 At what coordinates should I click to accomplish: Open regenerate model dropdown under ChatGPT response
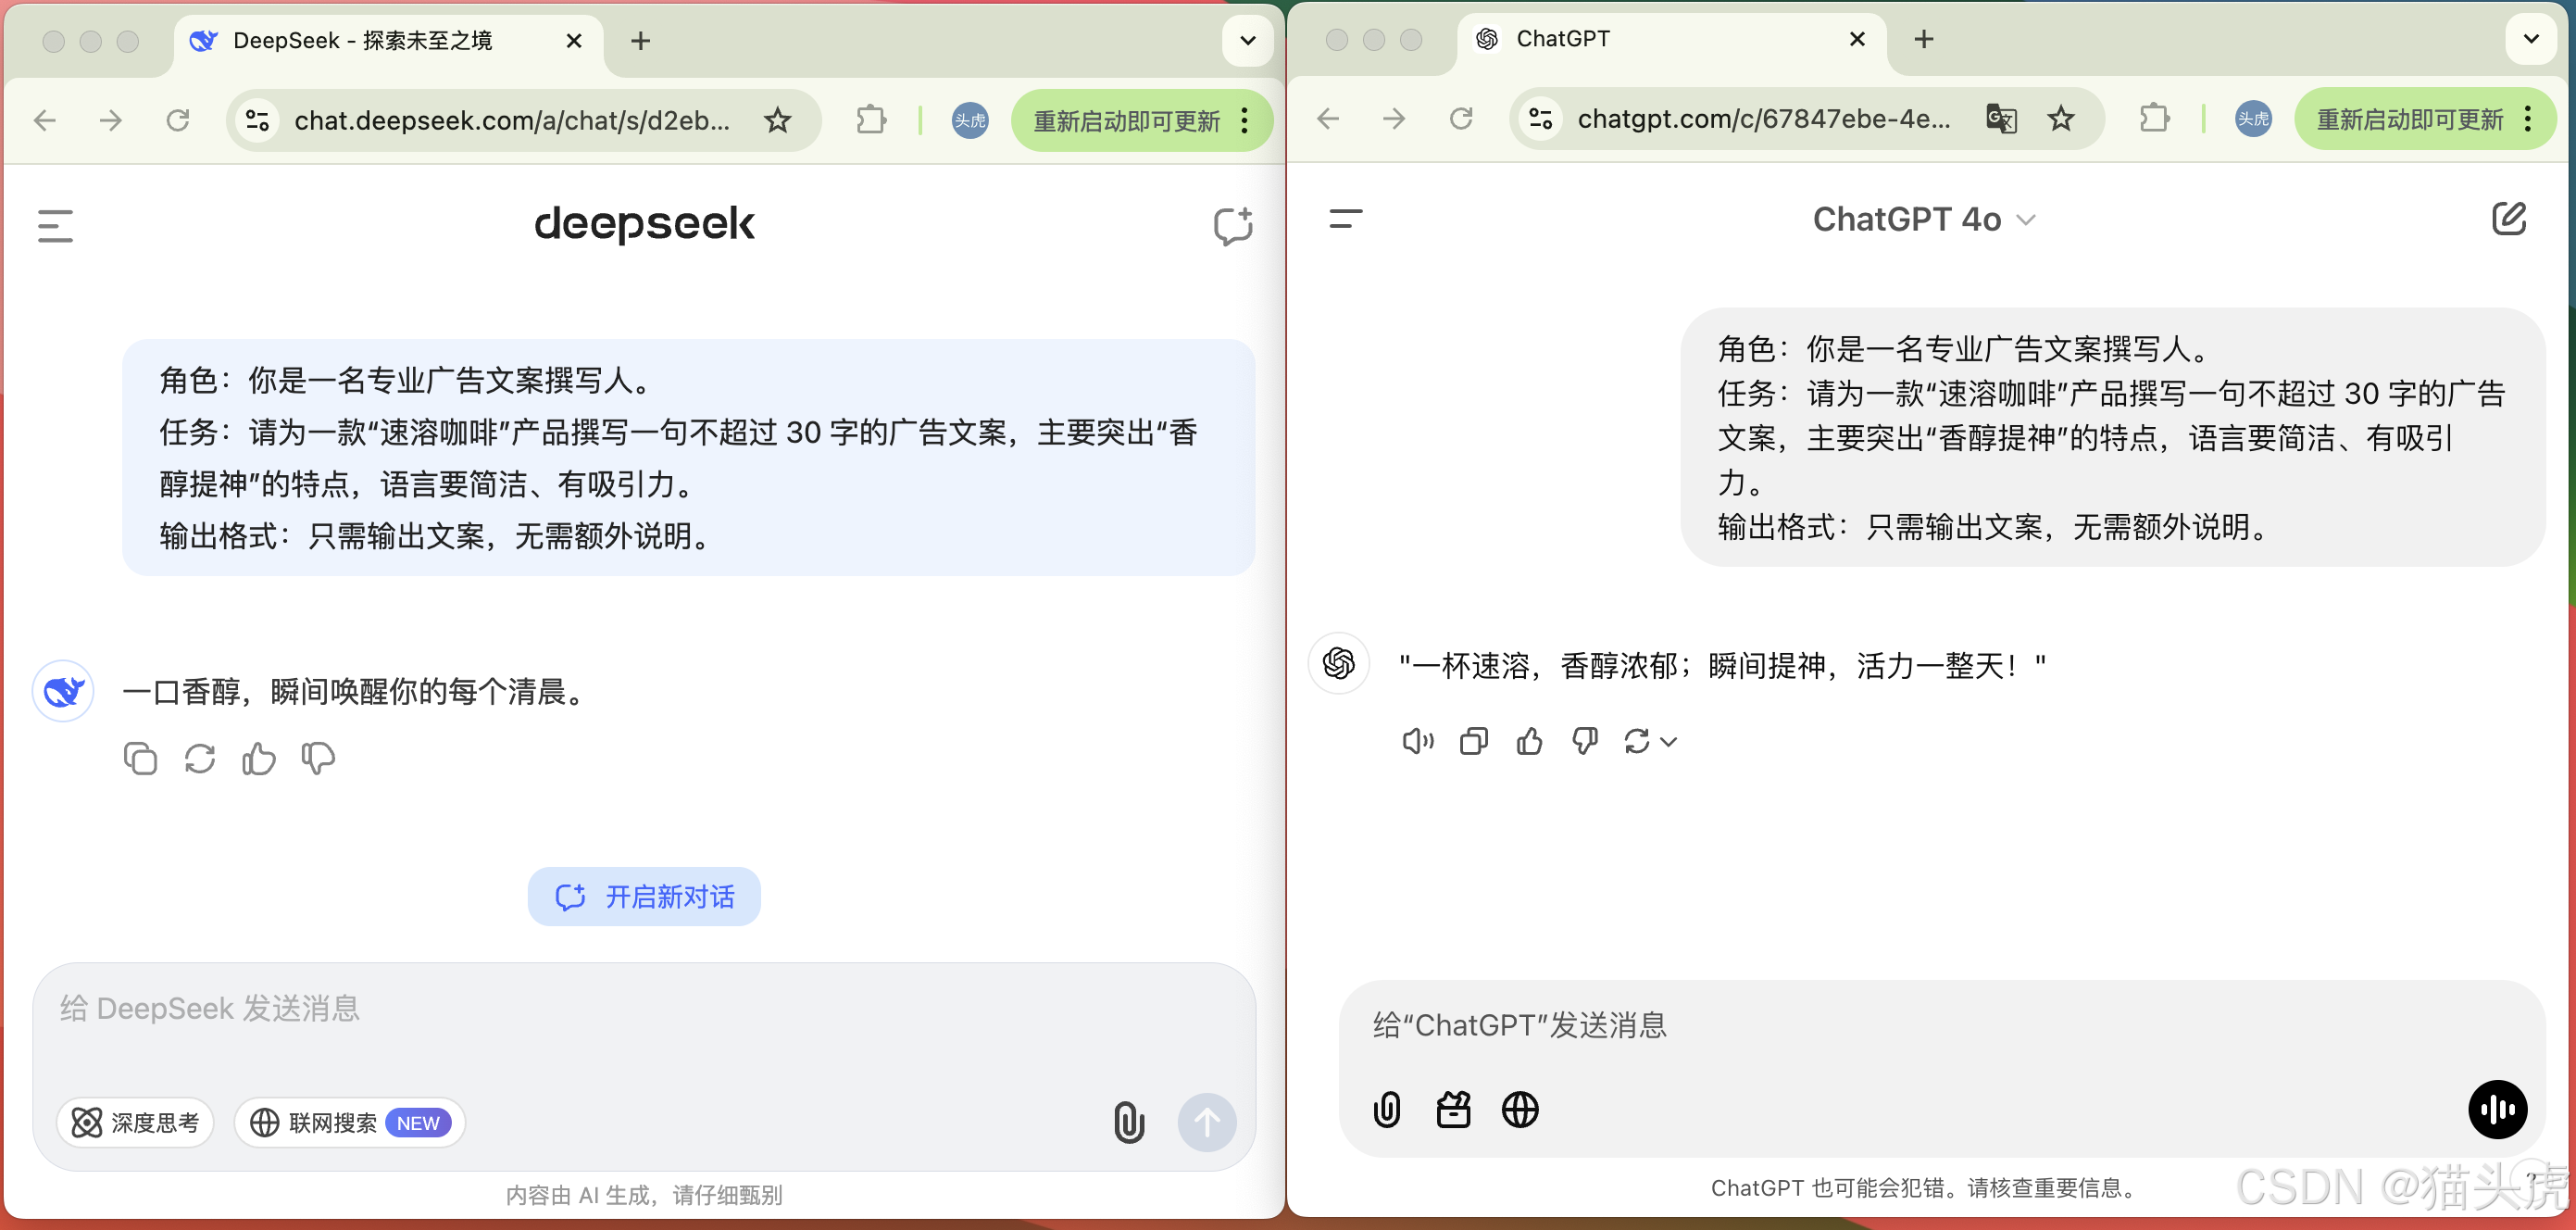pyautogui.click(x=1650, y=741)
